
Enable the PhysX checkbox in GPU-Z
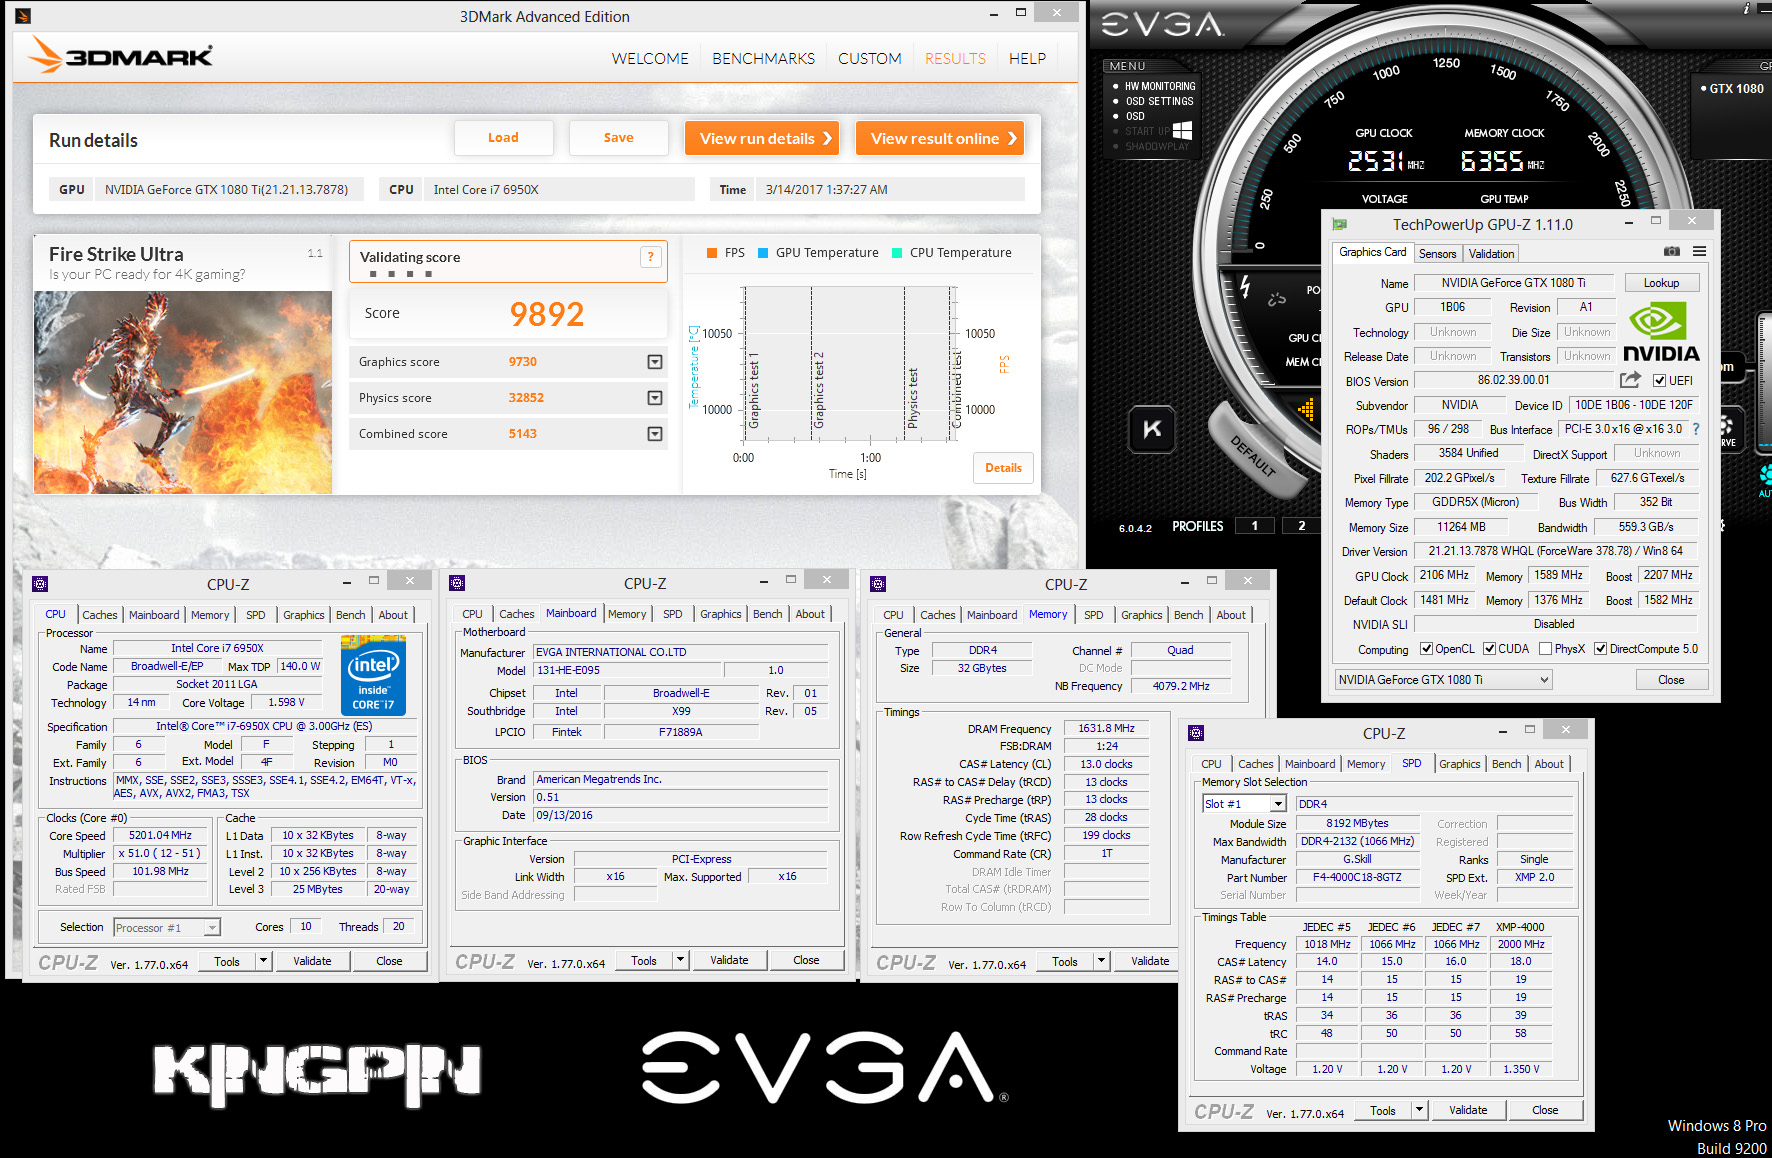click(x=1546, y=648)
